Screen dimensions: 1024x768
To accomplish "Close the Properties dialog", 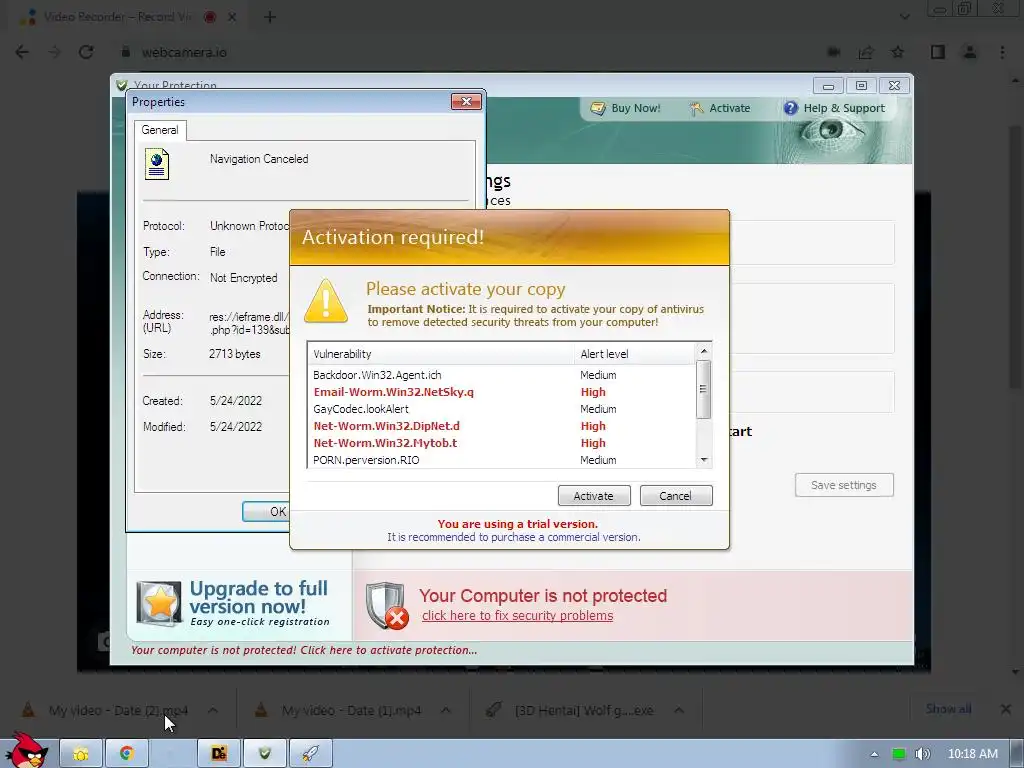I will click(x=466, y=101).
